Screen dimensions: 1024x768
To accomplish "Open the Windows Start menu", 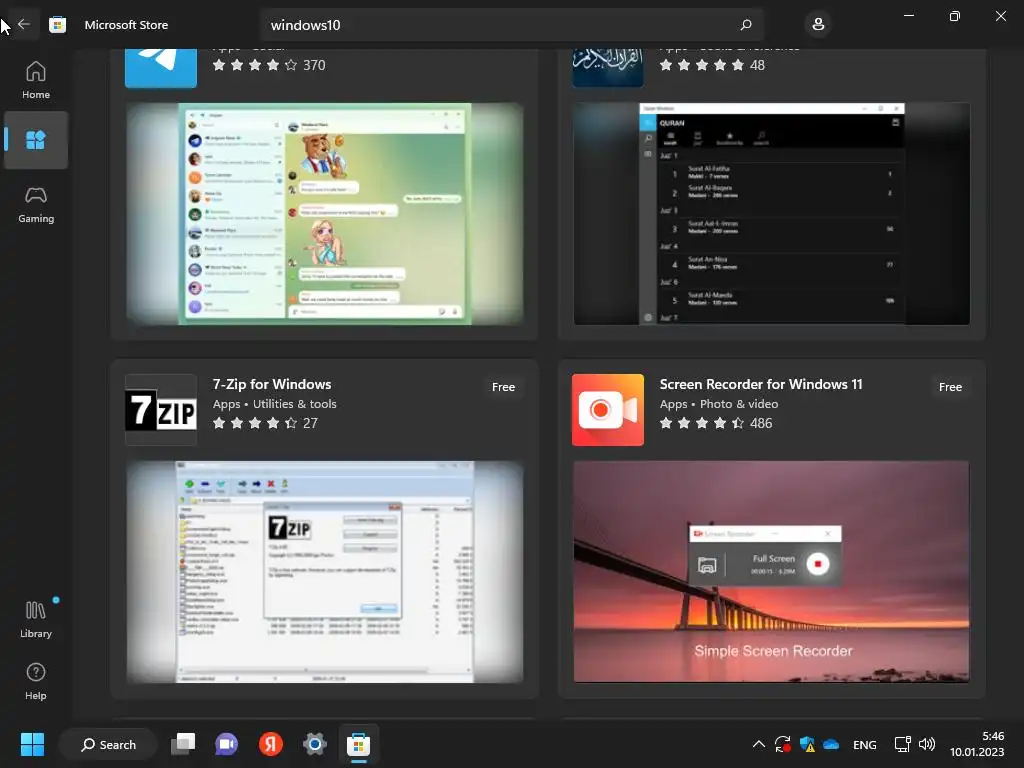I will pos(32,744).
